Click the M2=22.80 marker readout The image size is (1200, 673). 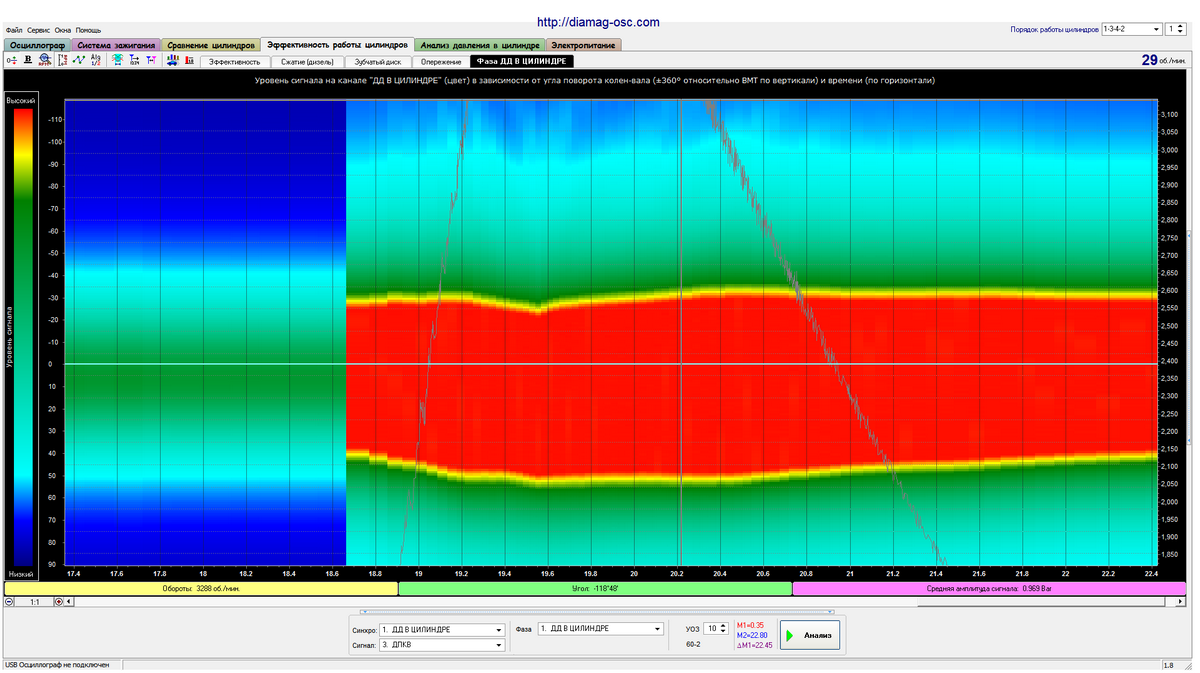(x=752, y=635)
